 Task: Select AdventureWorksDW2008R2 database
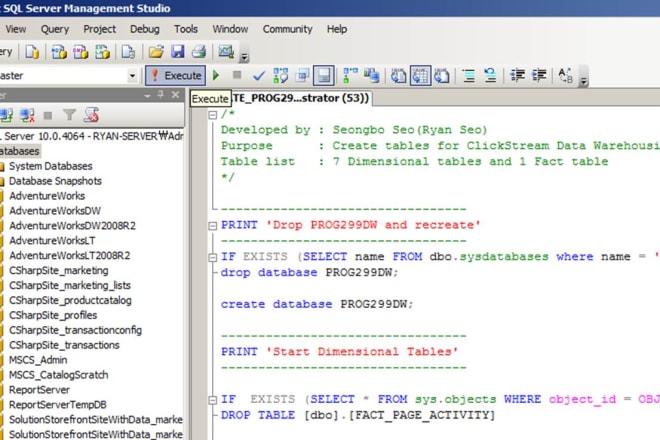(72, 226)
